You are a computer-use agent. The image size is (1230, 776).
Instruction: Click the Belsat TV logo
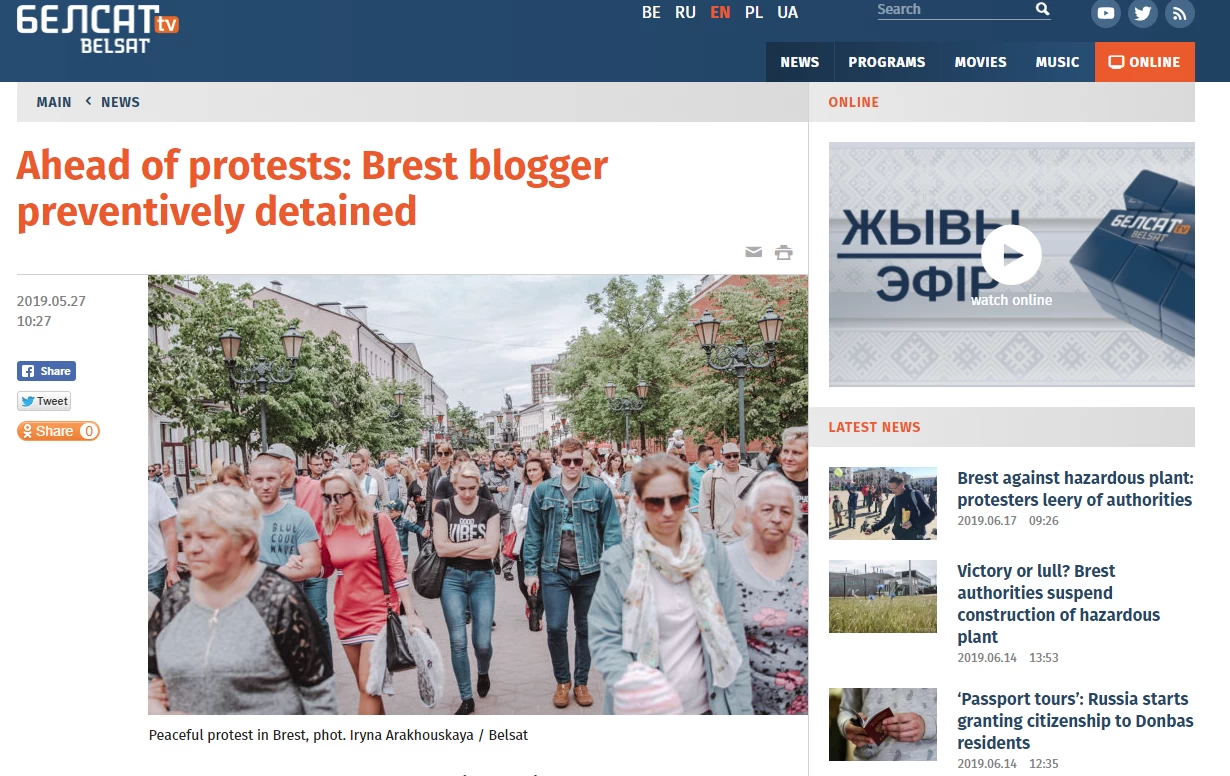click(97, 28)
